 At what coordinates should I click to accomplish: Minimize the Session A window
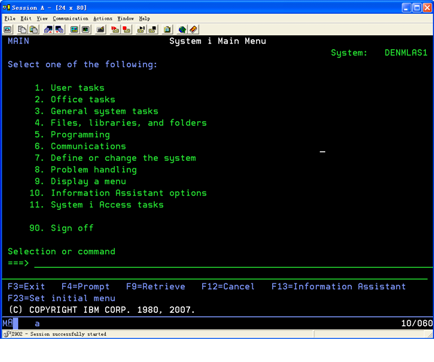[x=406, y=8]
